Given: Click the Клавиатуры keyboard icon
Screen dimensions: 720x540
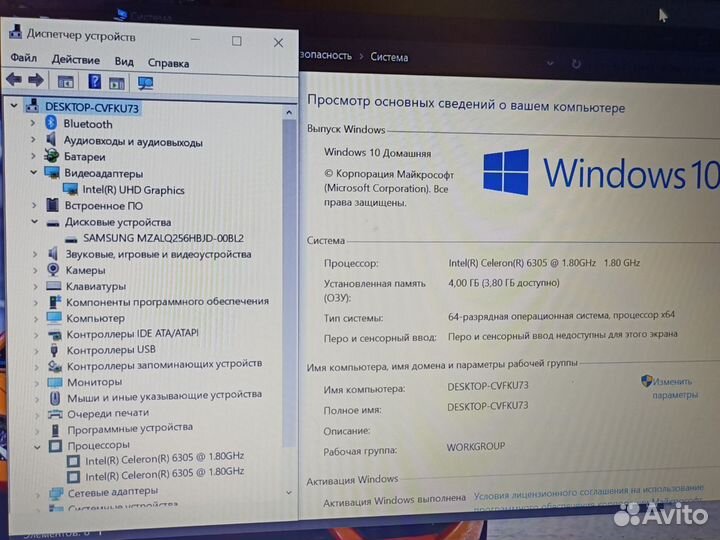Looking at the screenshot, I should click(54, 286).
